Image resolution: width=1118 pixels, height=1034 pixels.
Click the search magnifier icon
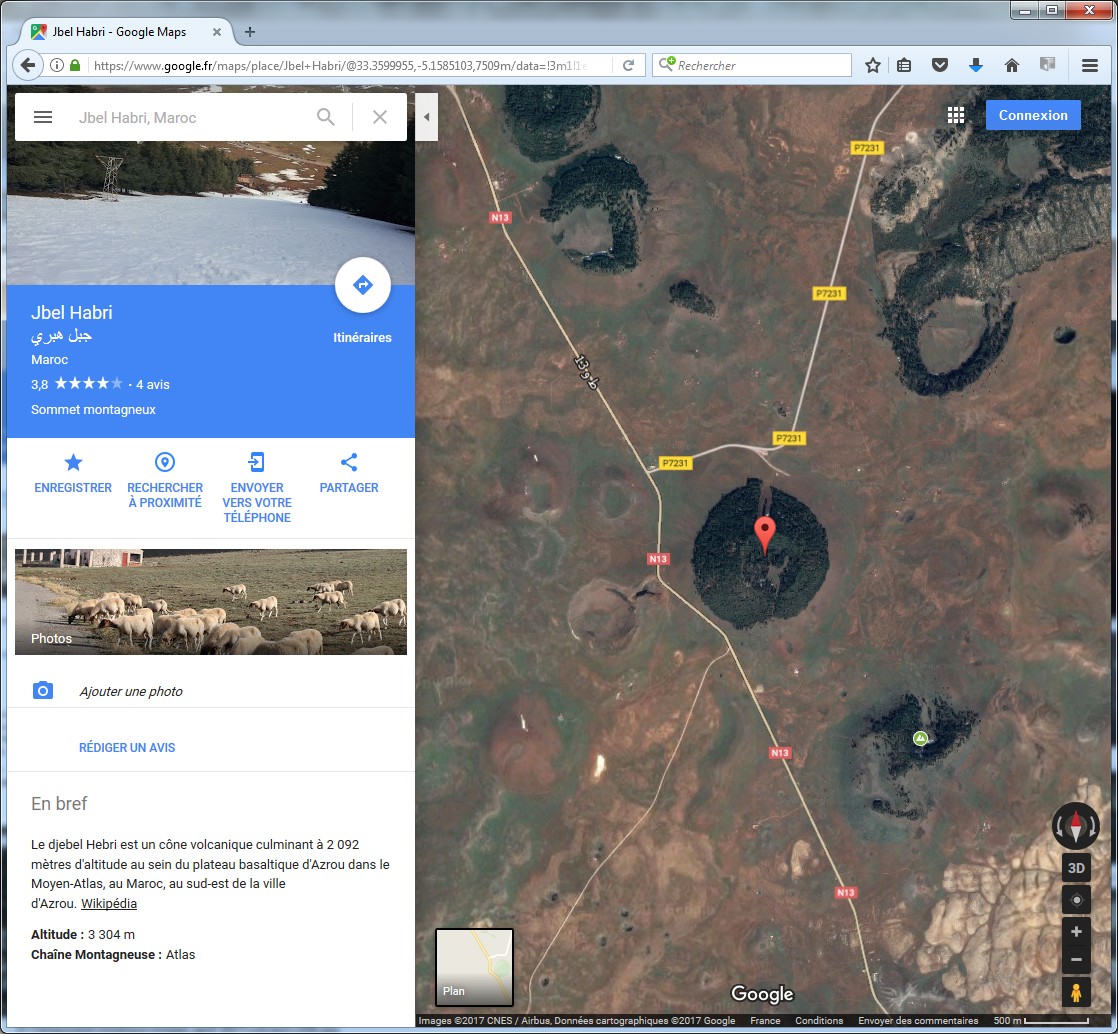pyautogui.click(x=326, y=117)
